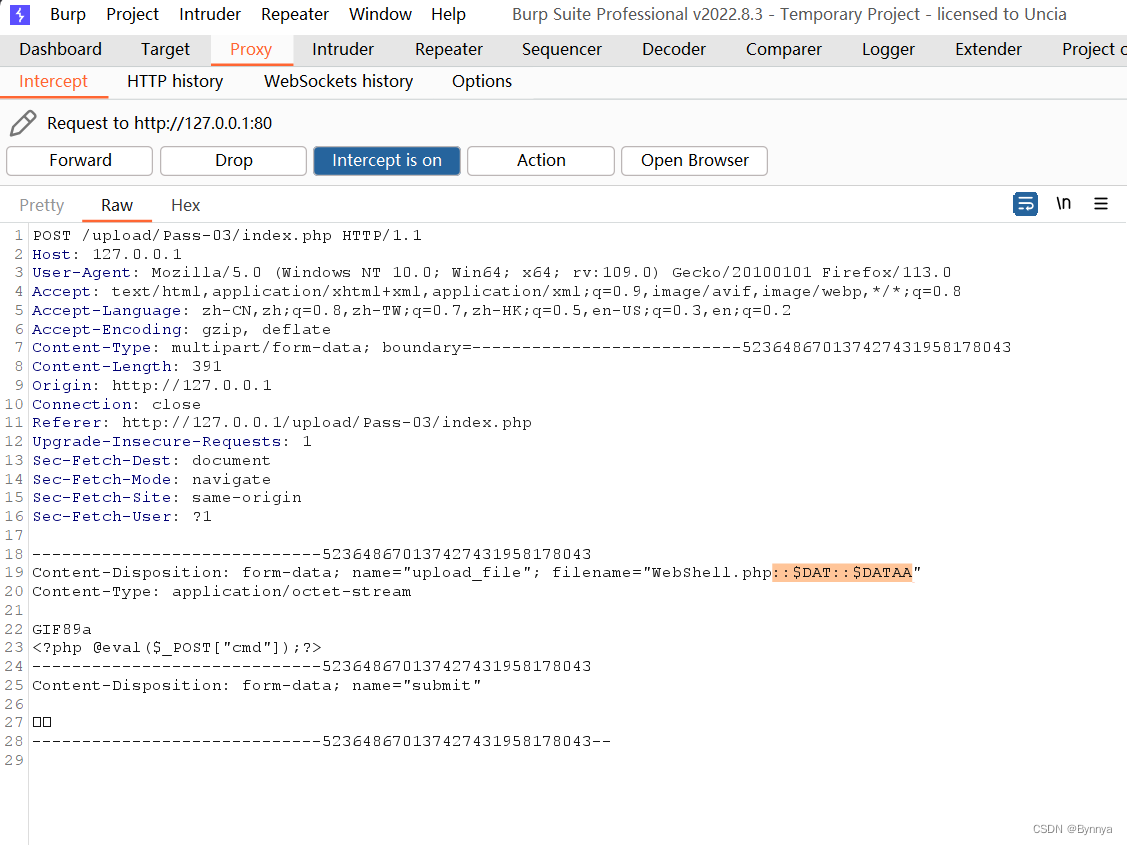The height and width of the screenshot is (845, 1127).
Task: Switch to the Project options tab
Action: click(1092, 50)
